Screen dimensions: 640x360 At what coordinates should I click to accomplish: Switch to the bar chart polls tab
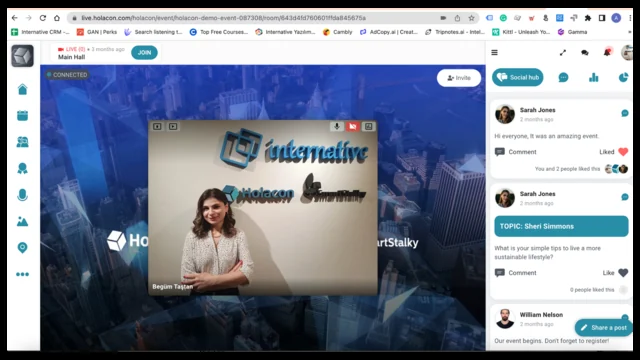tap(593, 77)
